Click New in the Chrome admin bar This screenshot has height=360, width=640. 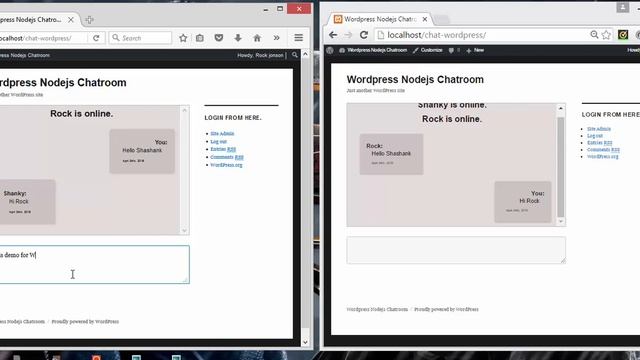[475, 50]
